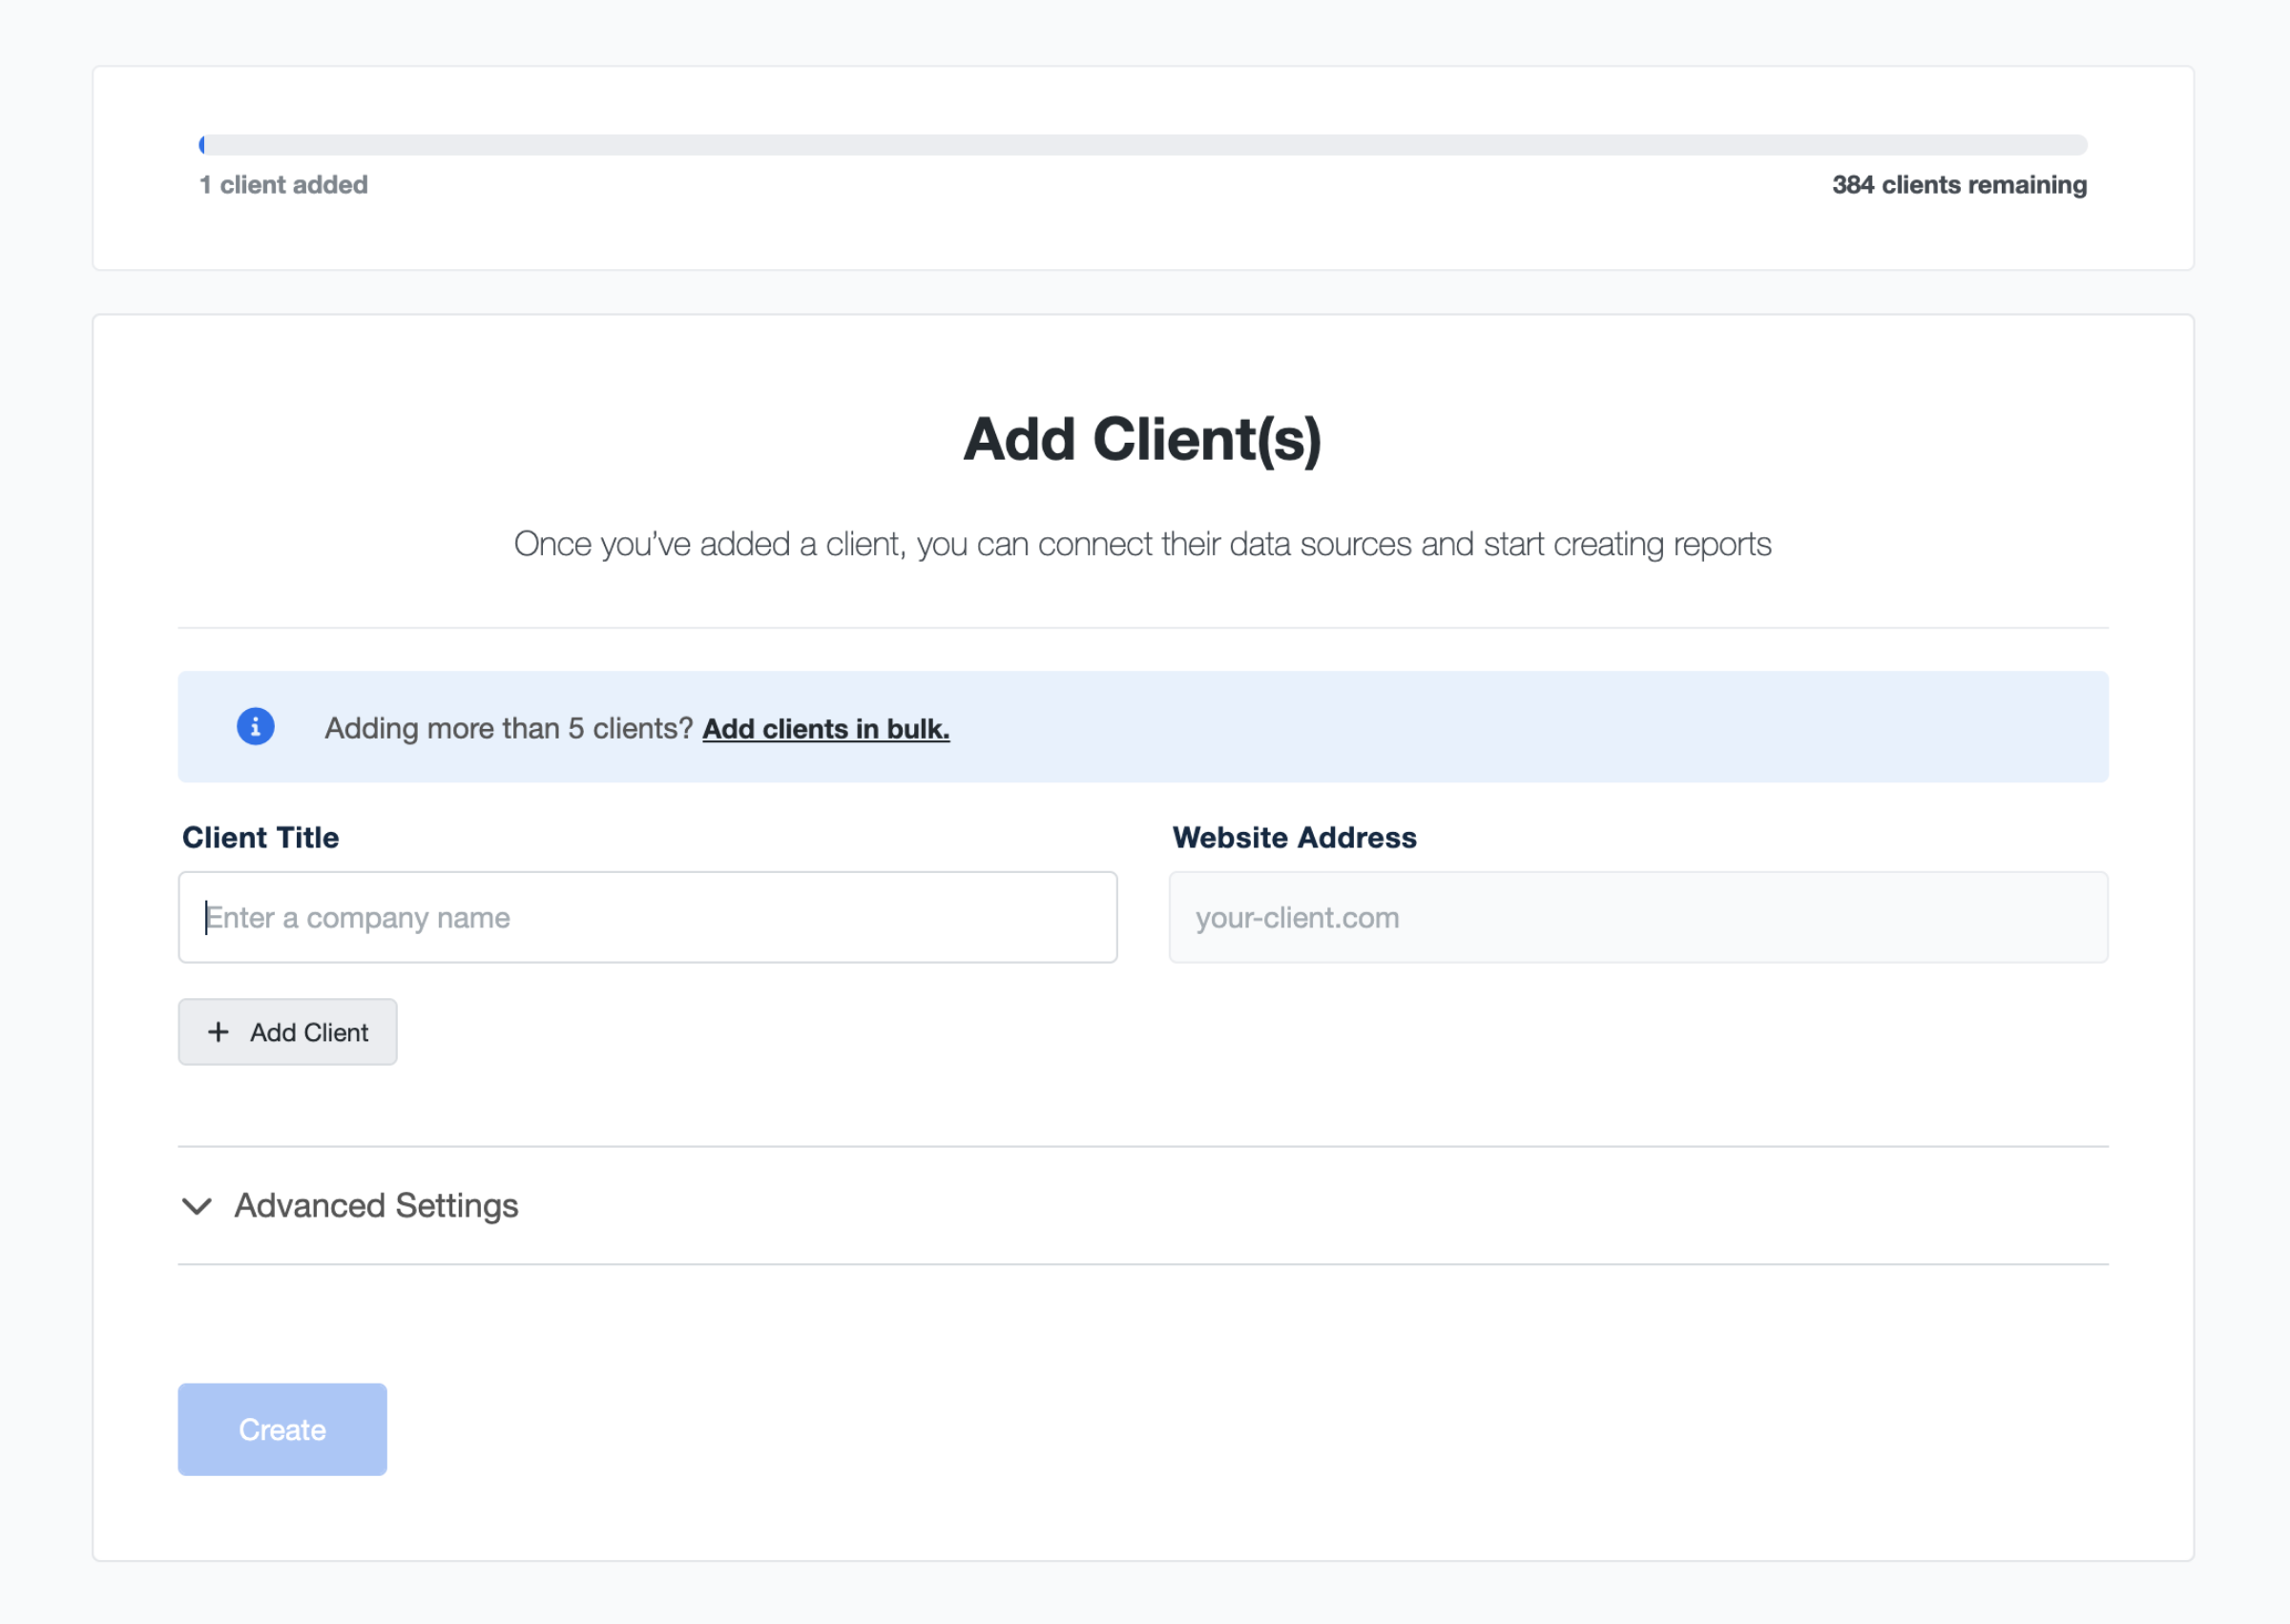Click the Add Client(s) heading
The width and height of the screenshot is (2290, 1624).
pyautogui.click(x=1142, y=439)
